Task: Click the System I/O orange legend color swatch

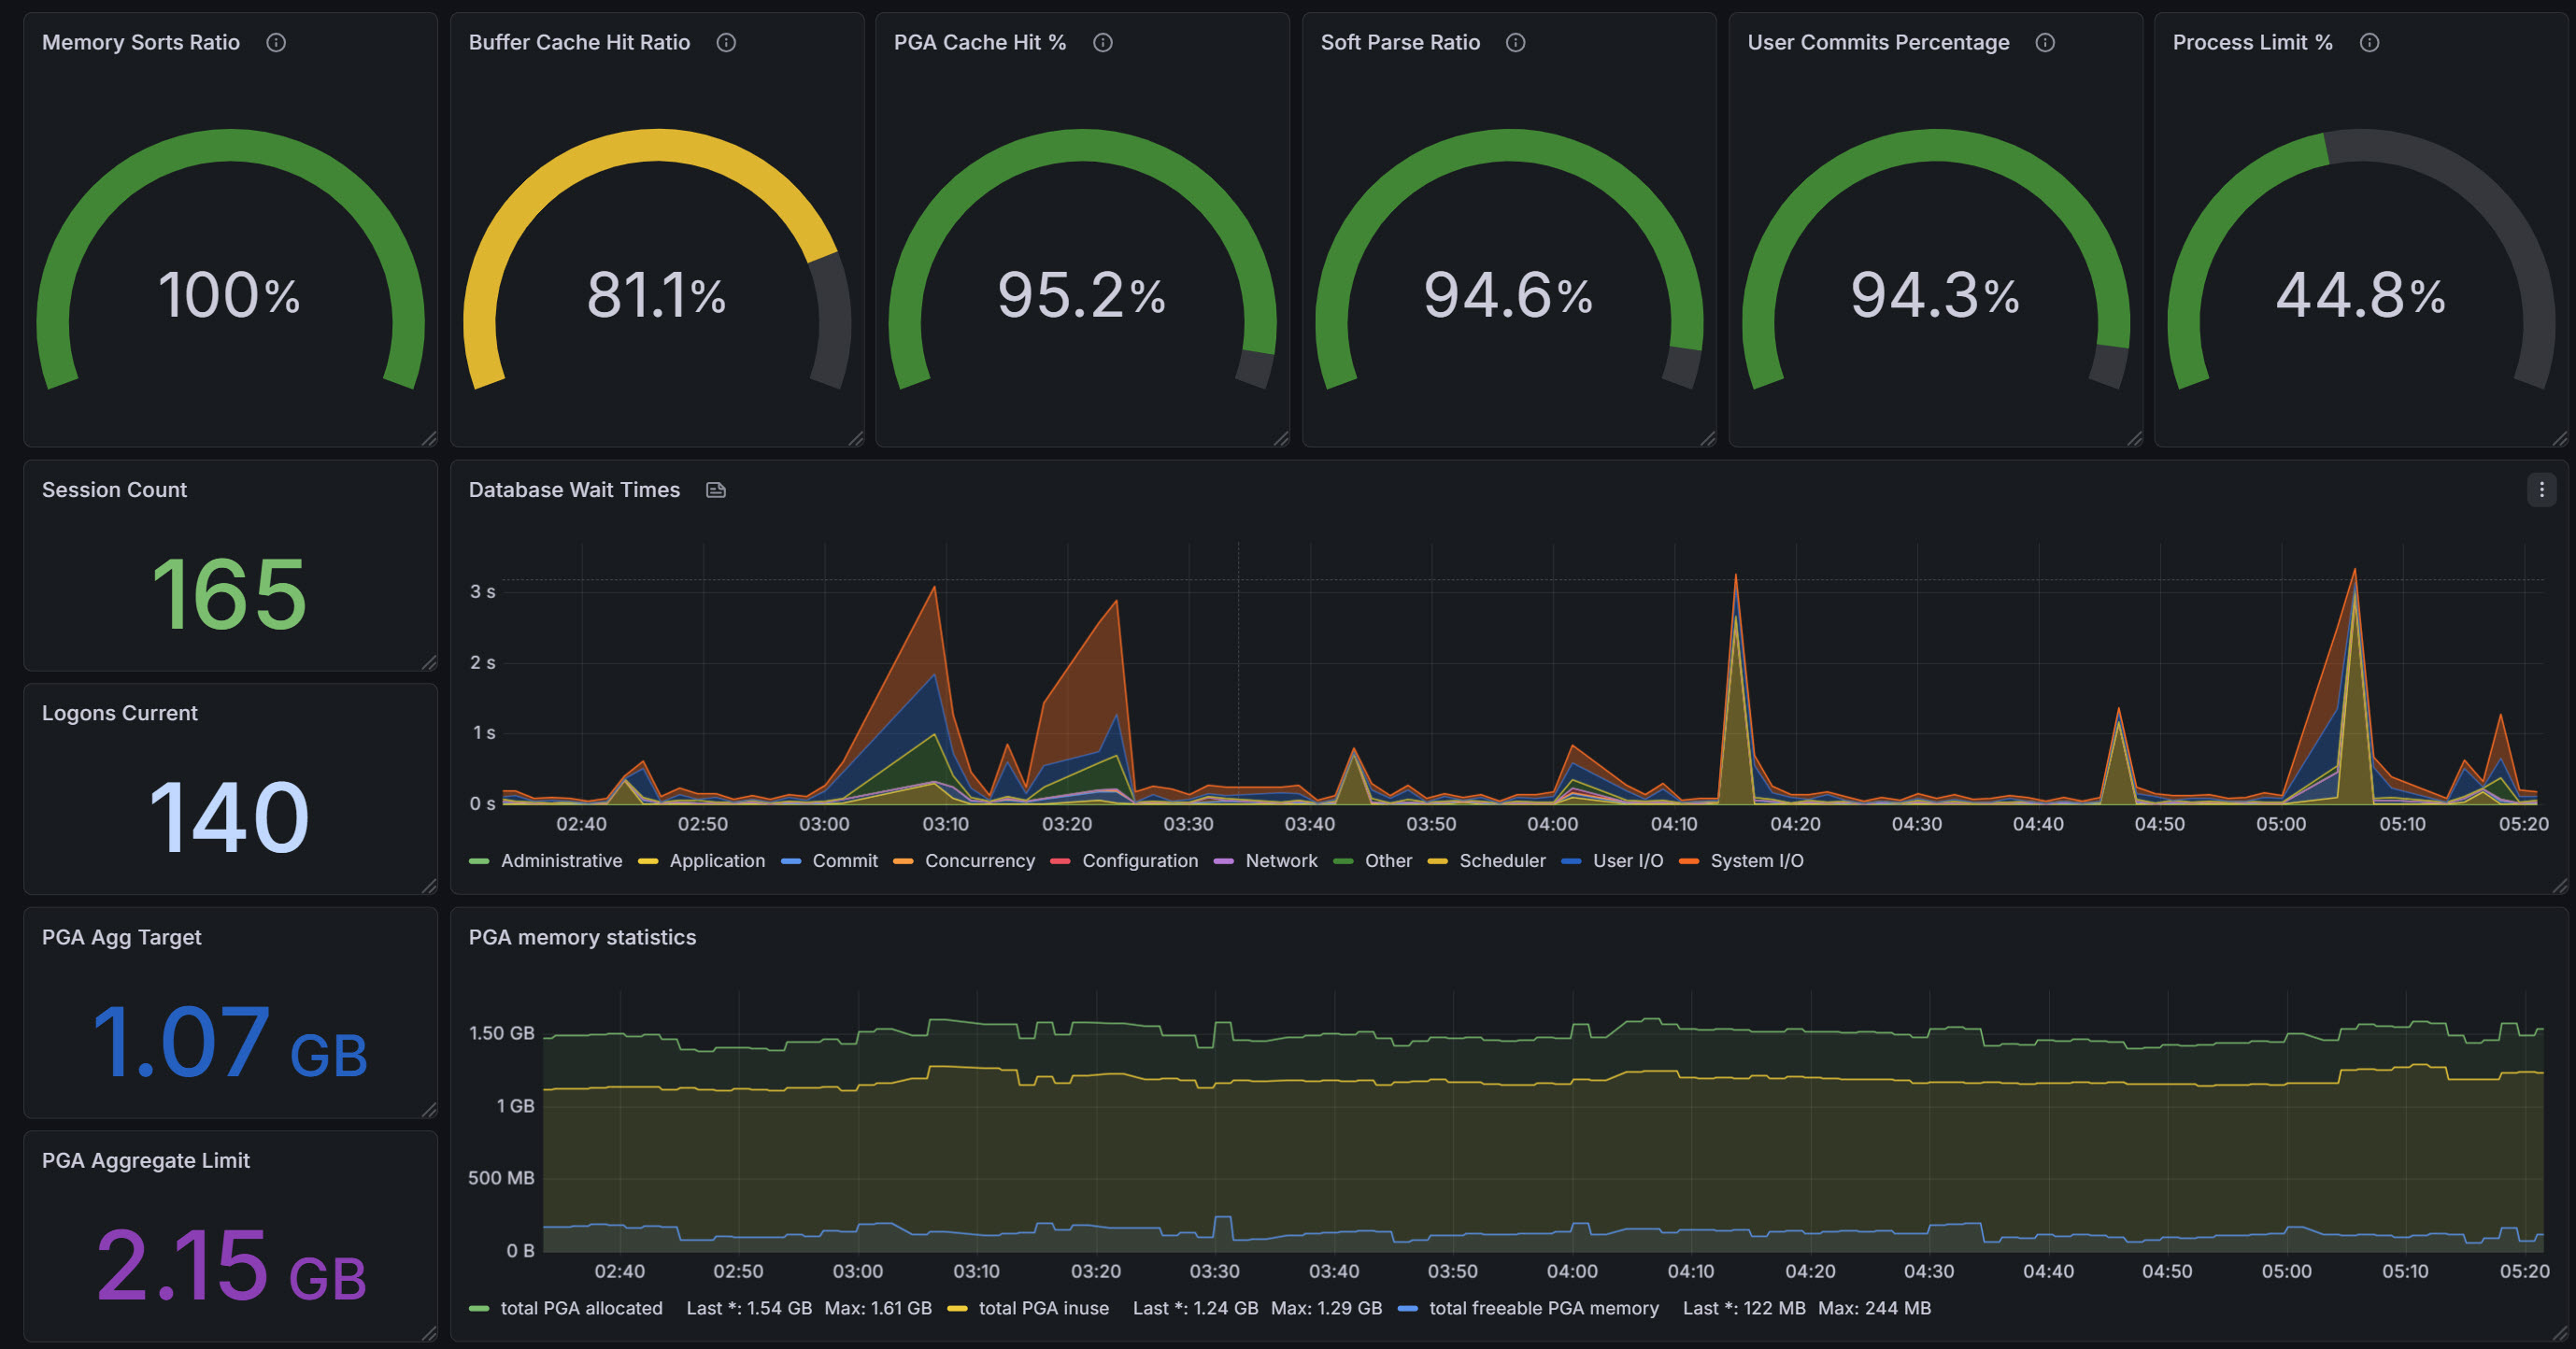Action: click(1689, 861)
